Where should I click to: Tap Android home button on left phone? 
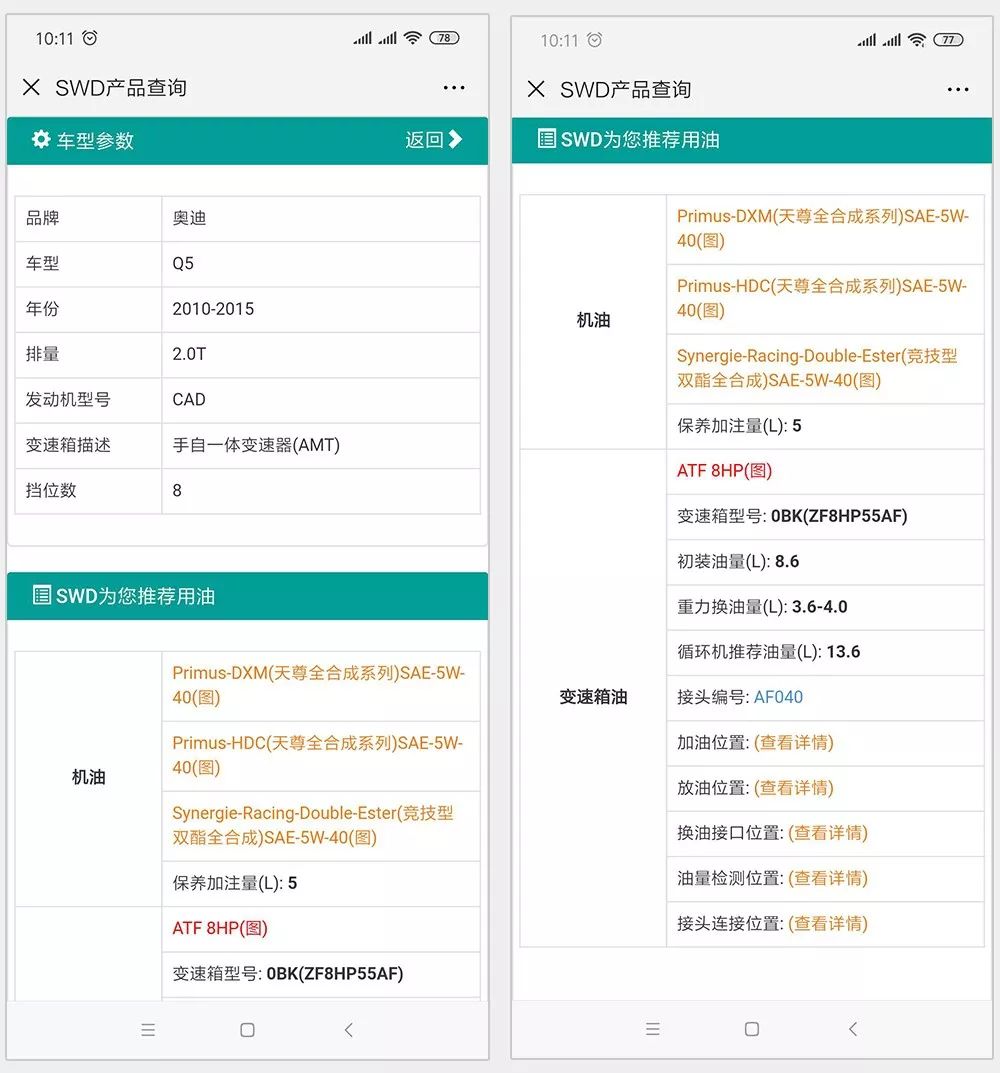247,1030
